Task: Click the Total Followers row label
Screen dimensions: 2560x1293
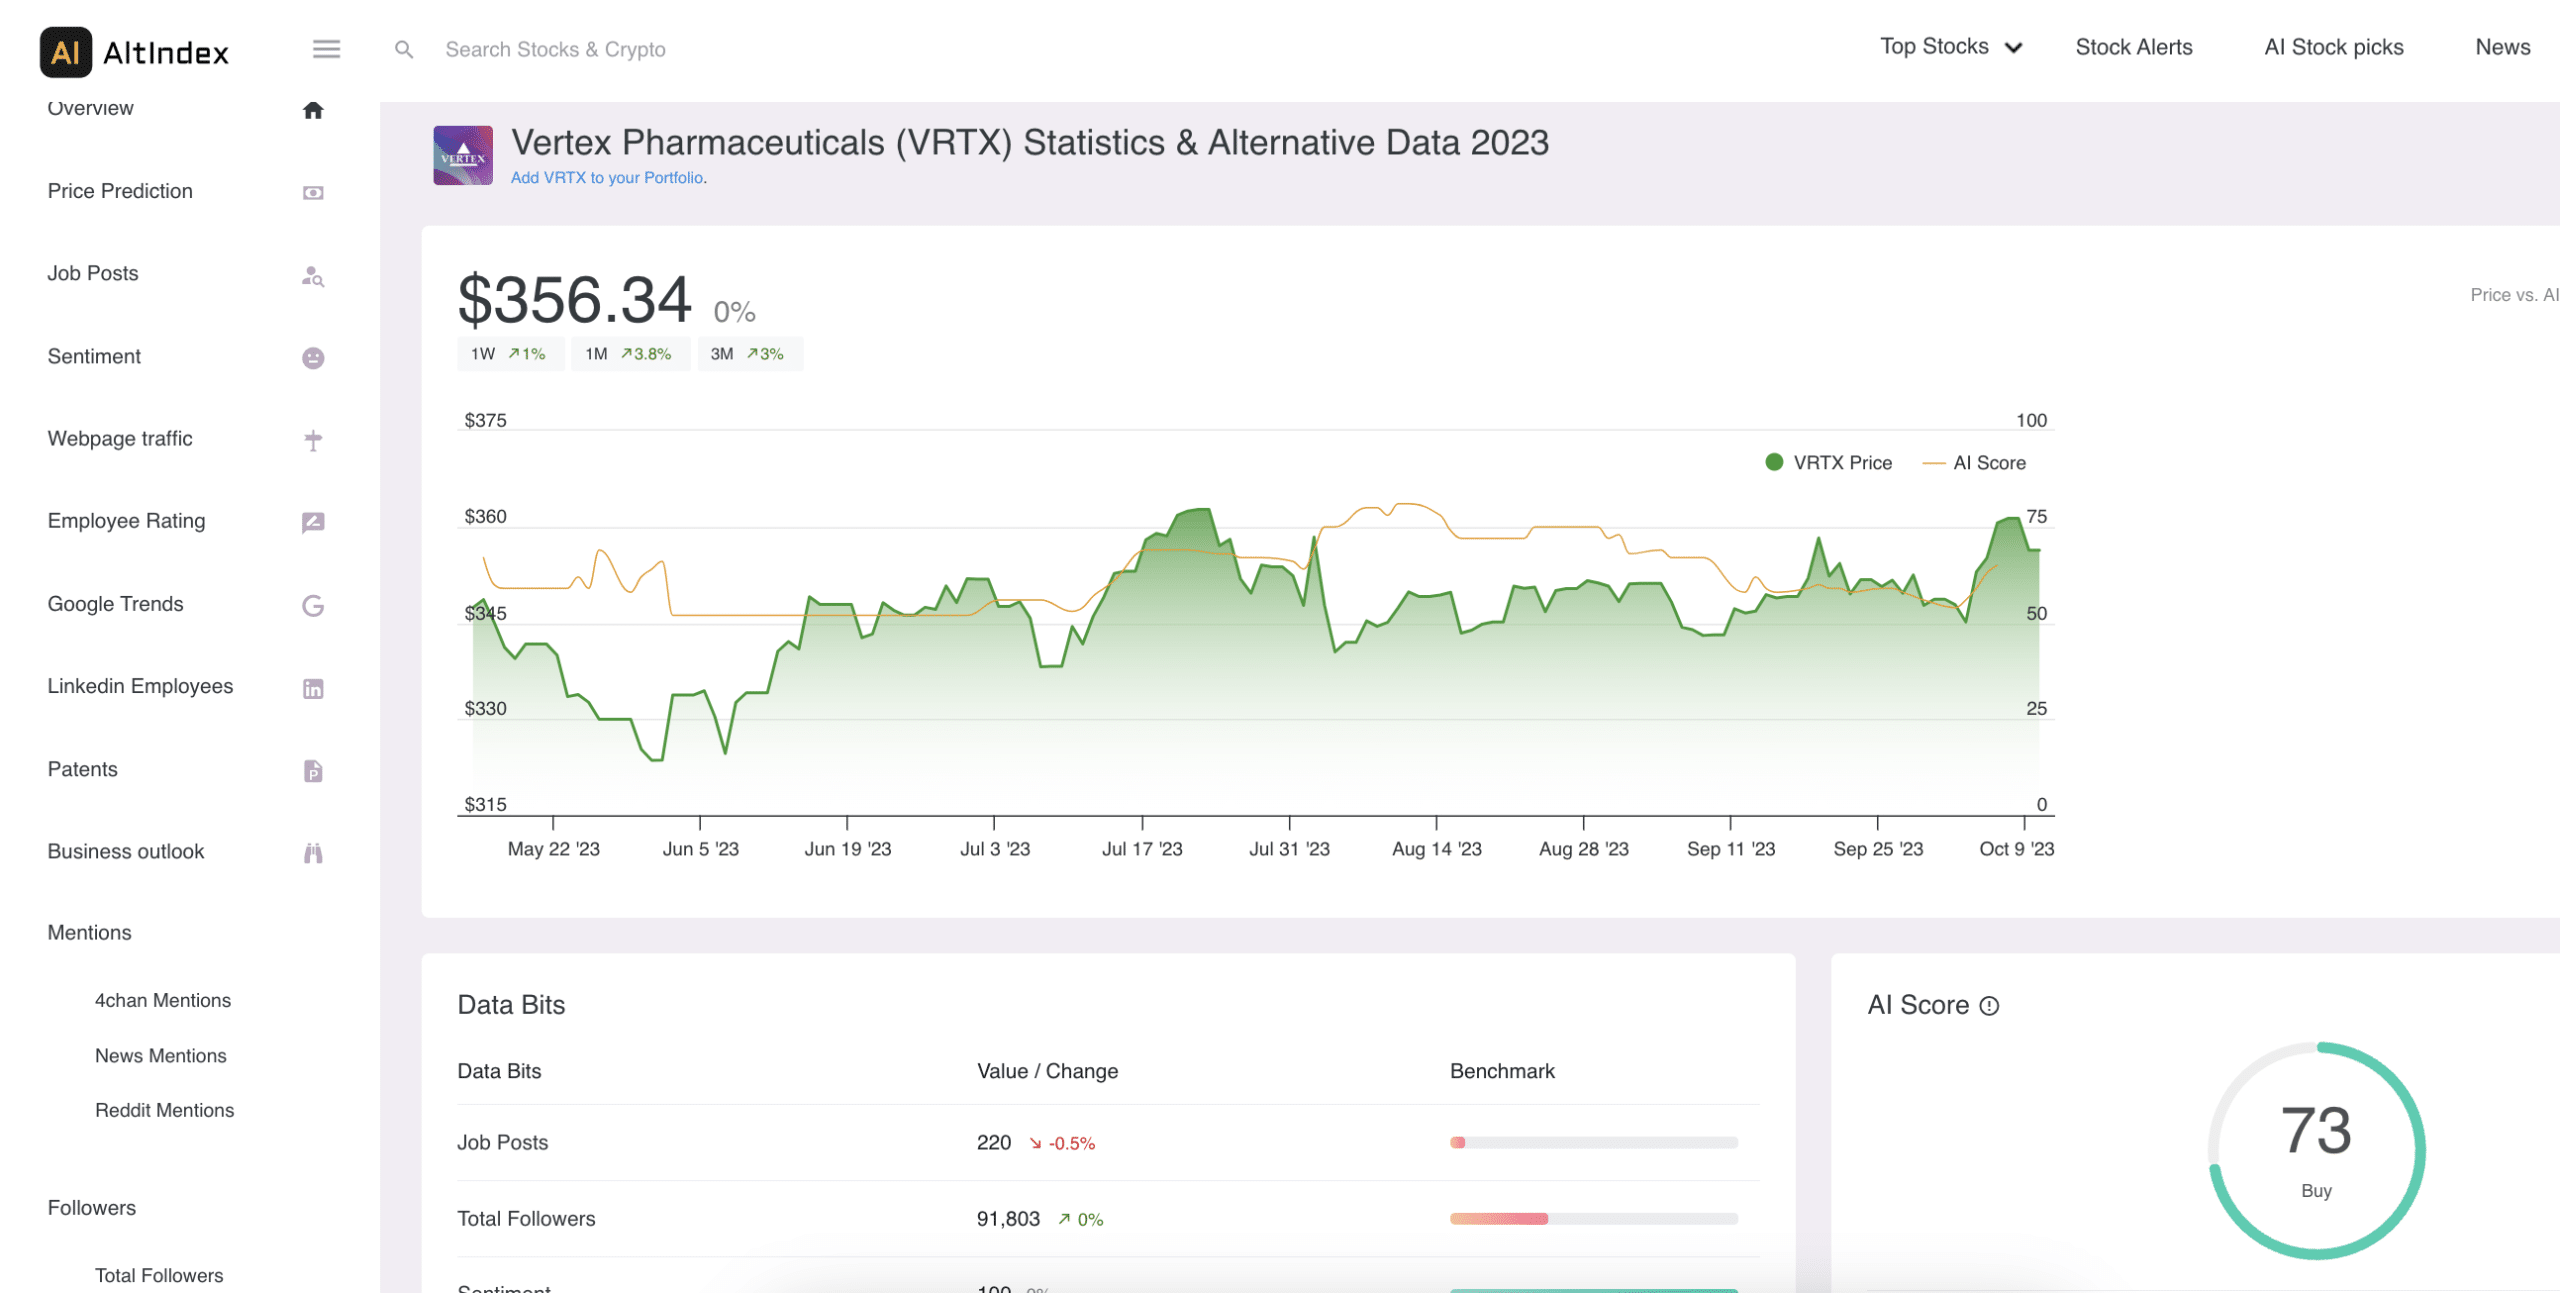Action: click(526, 1219)
